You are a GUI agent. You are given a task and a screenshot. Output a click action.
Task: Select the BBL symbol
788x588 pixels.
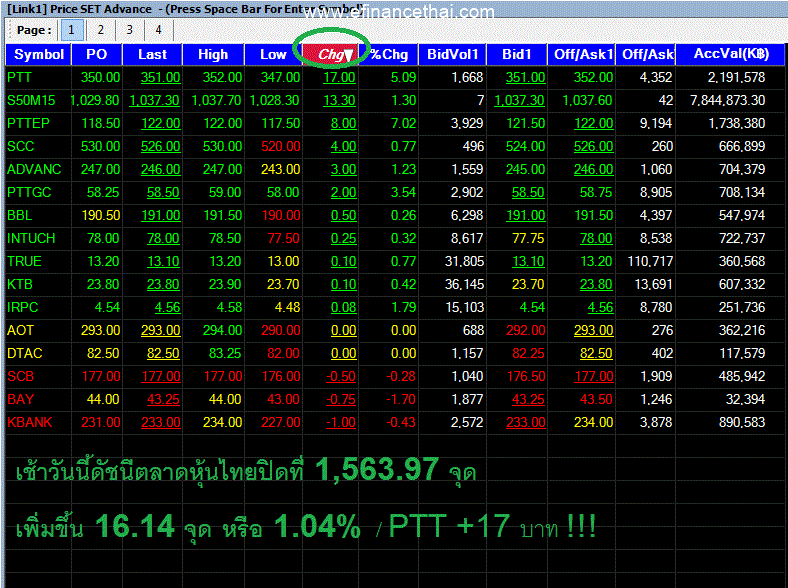(20, 216)
